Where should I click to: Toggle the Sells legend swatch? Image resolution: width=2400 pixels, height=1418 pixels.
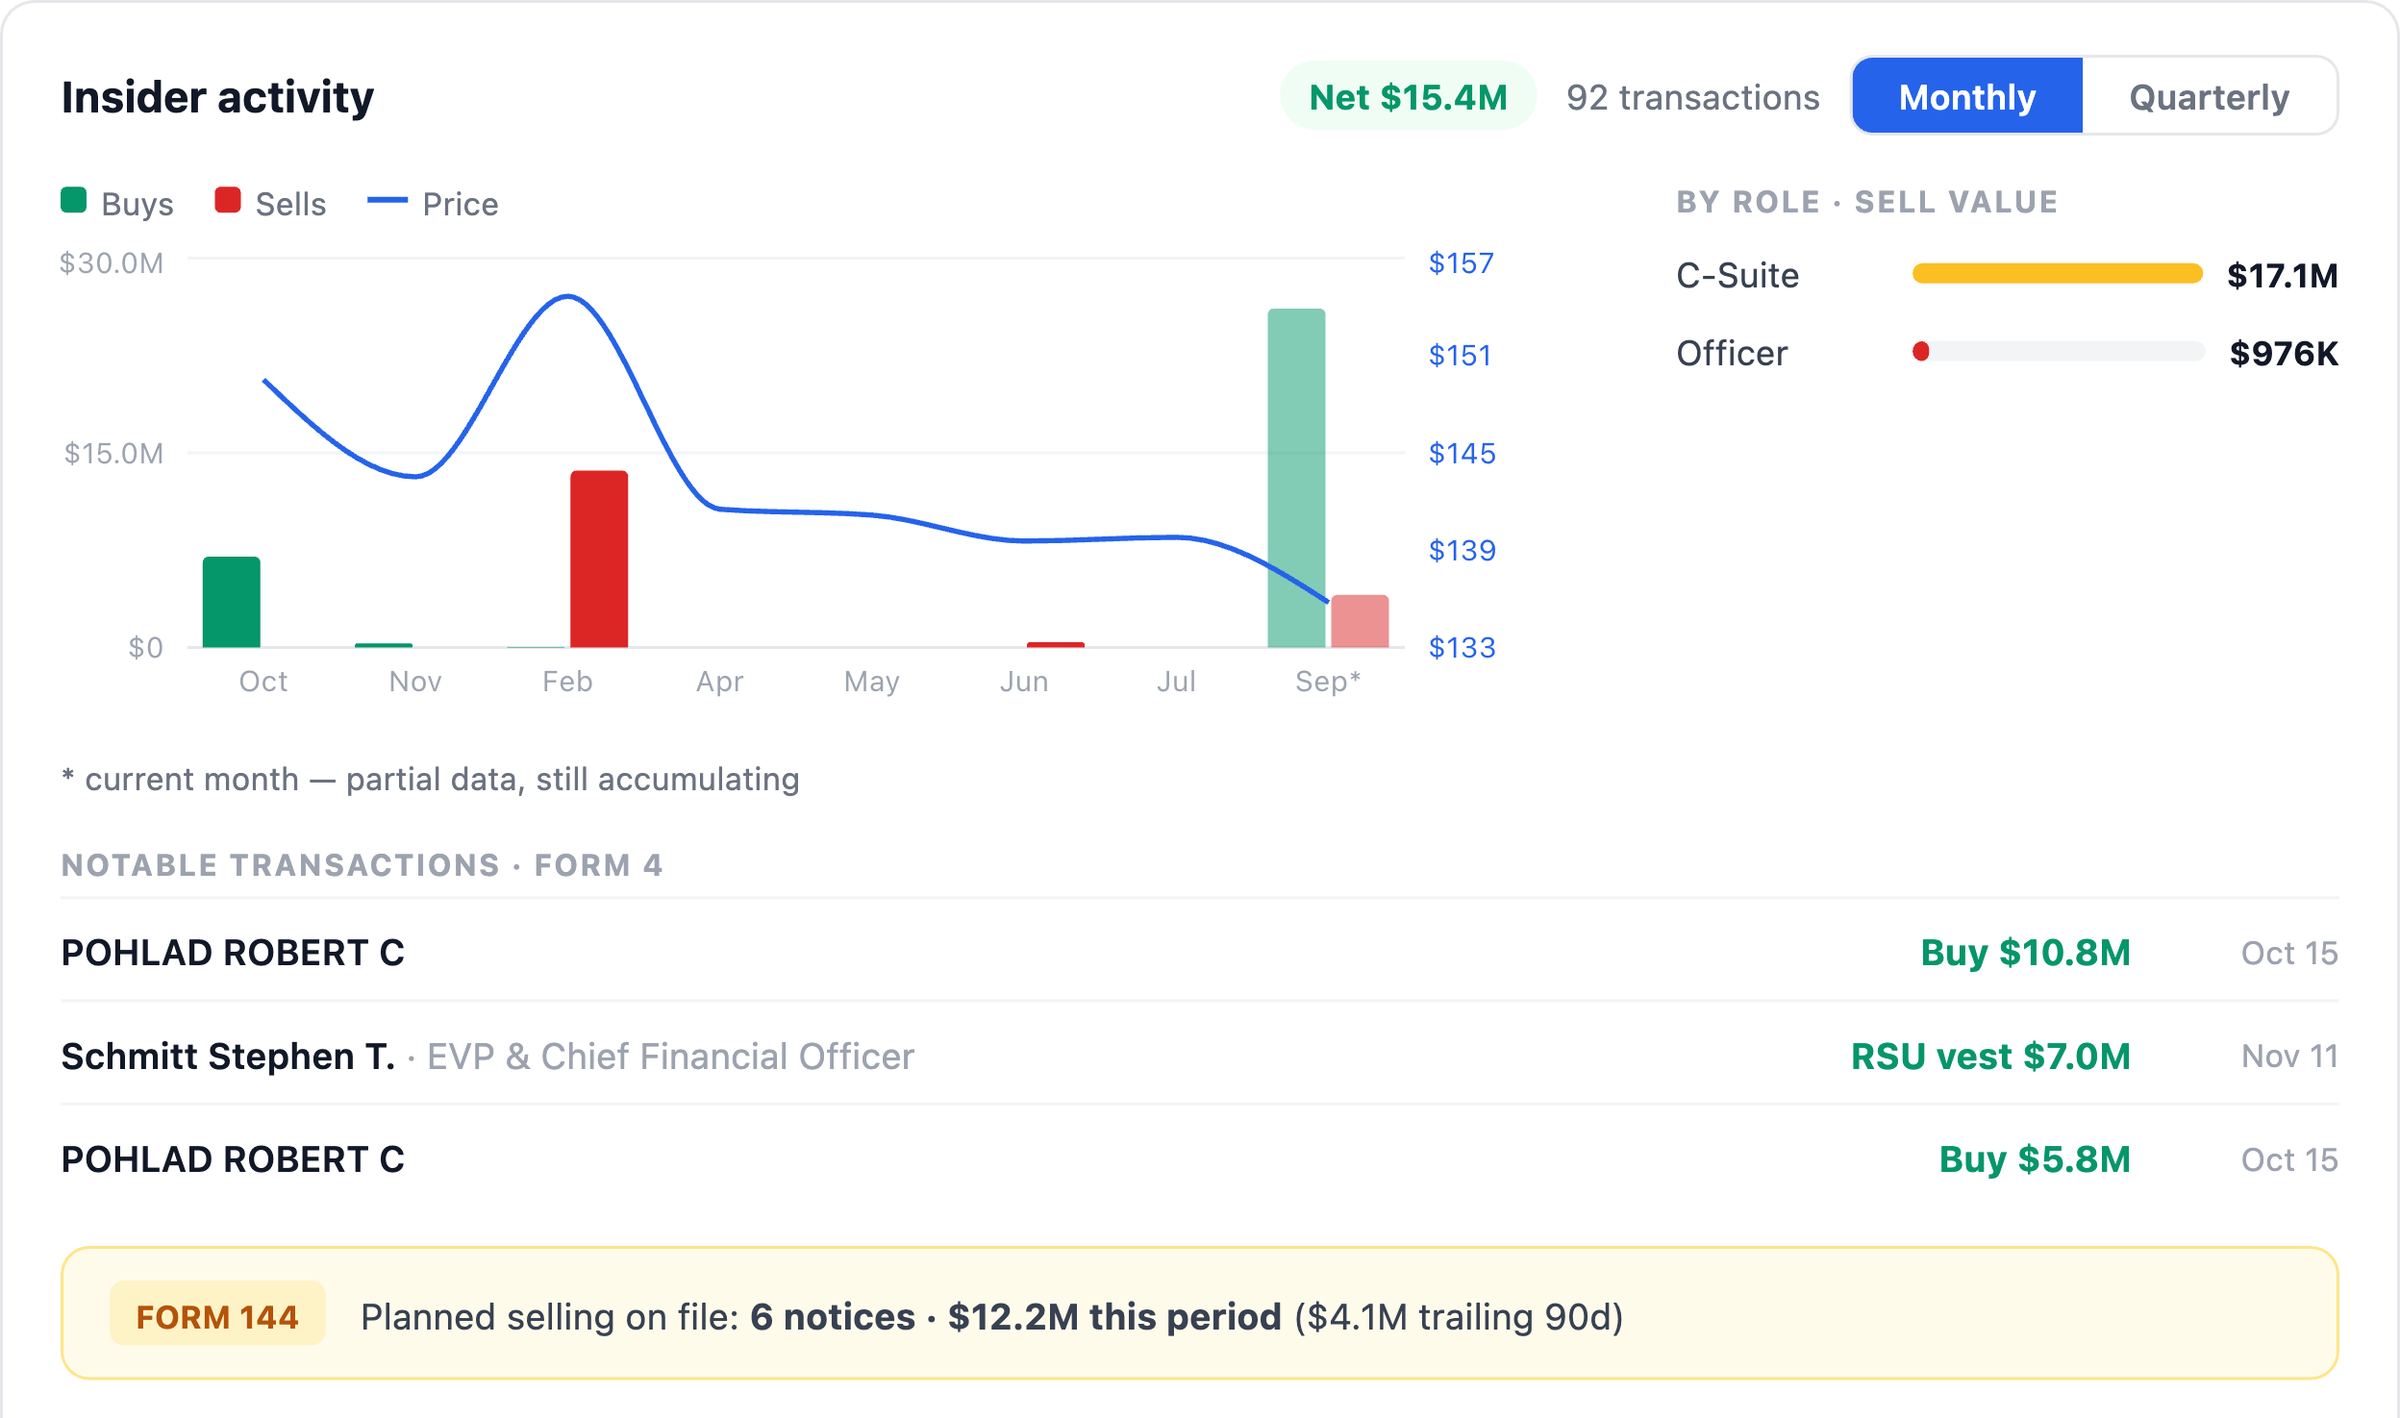[x=228, y=200]
